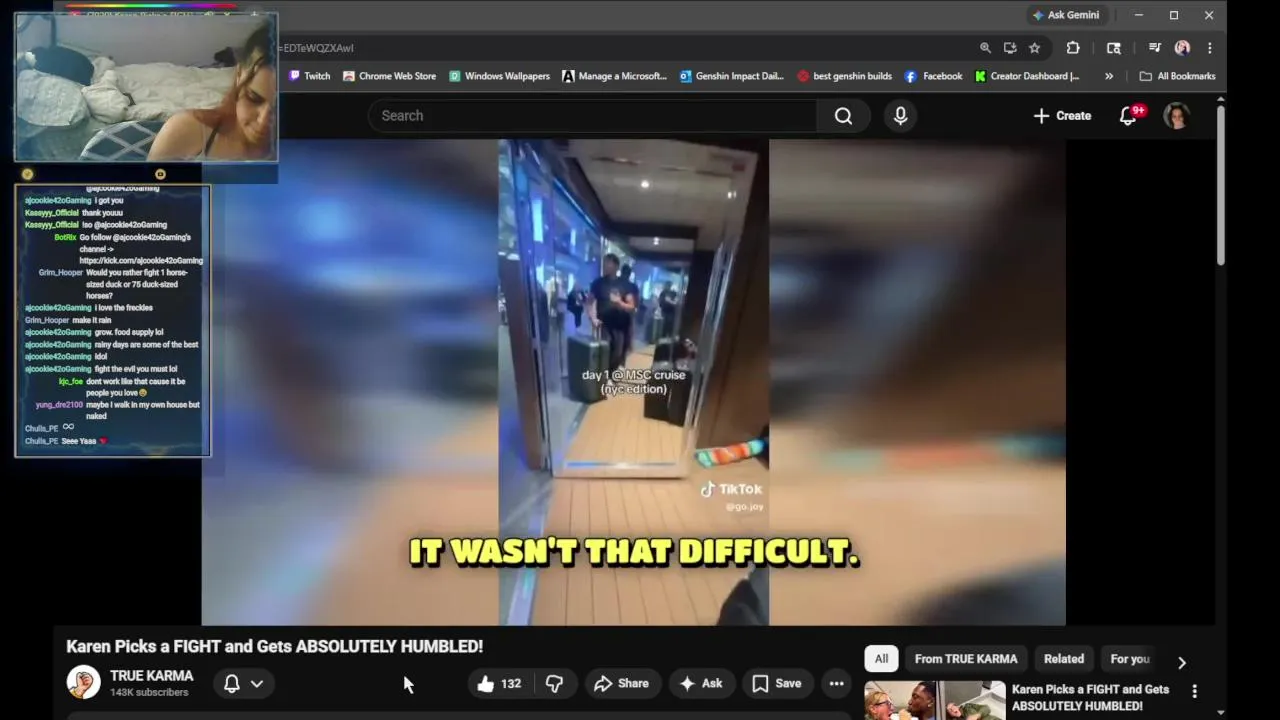Open the Chrome extensions puzzle icon
The image size is (1280, 720).
(1073, 48)
